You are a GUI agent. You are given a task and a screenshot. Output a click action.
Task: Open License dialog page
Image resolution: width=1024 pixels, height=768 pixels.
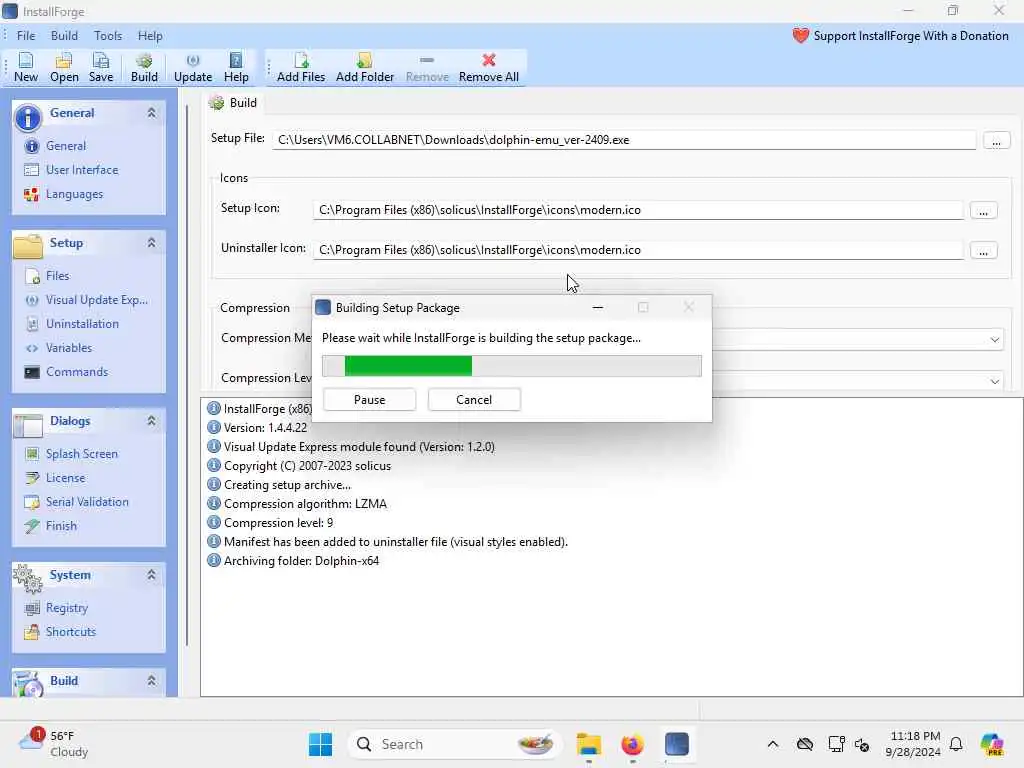pyautogui.click(x=65, y=478)
